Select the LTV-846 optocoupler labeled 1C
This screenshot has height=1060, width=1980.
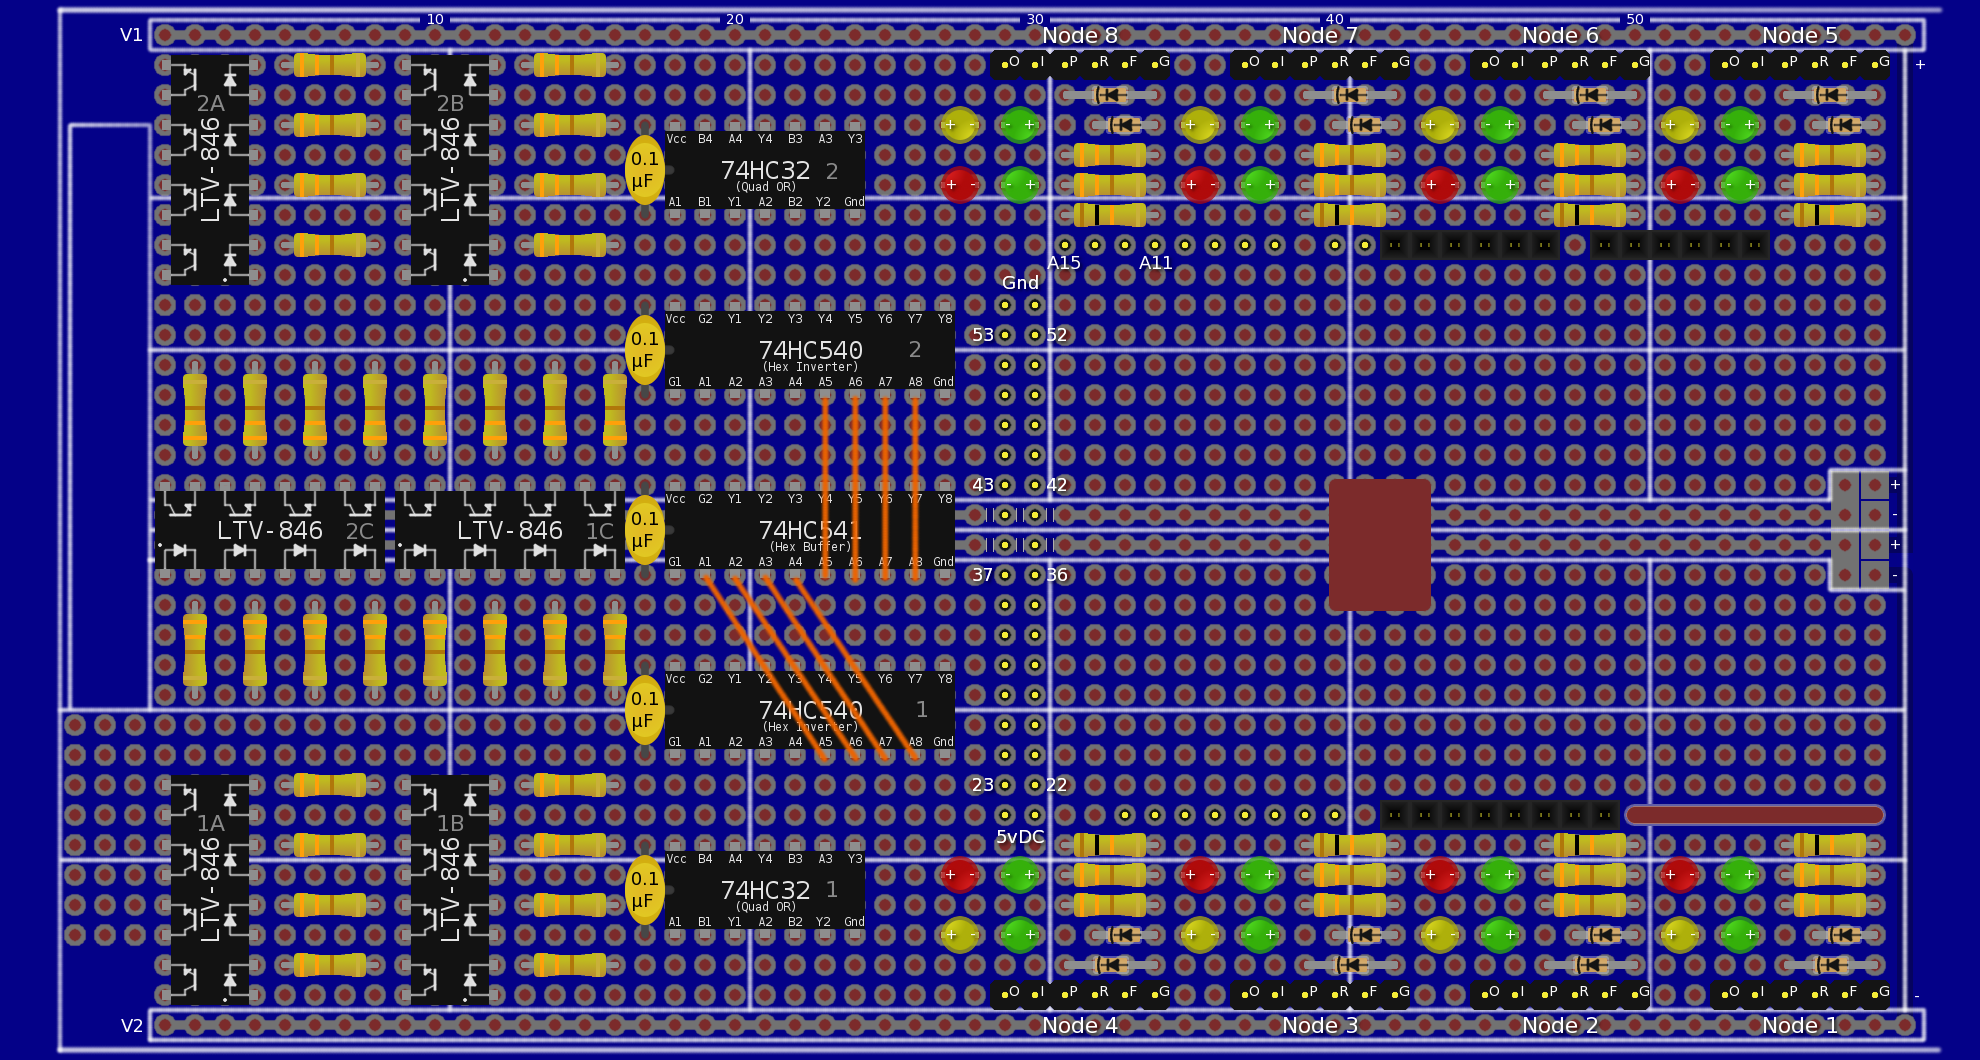tap(510, 530)
